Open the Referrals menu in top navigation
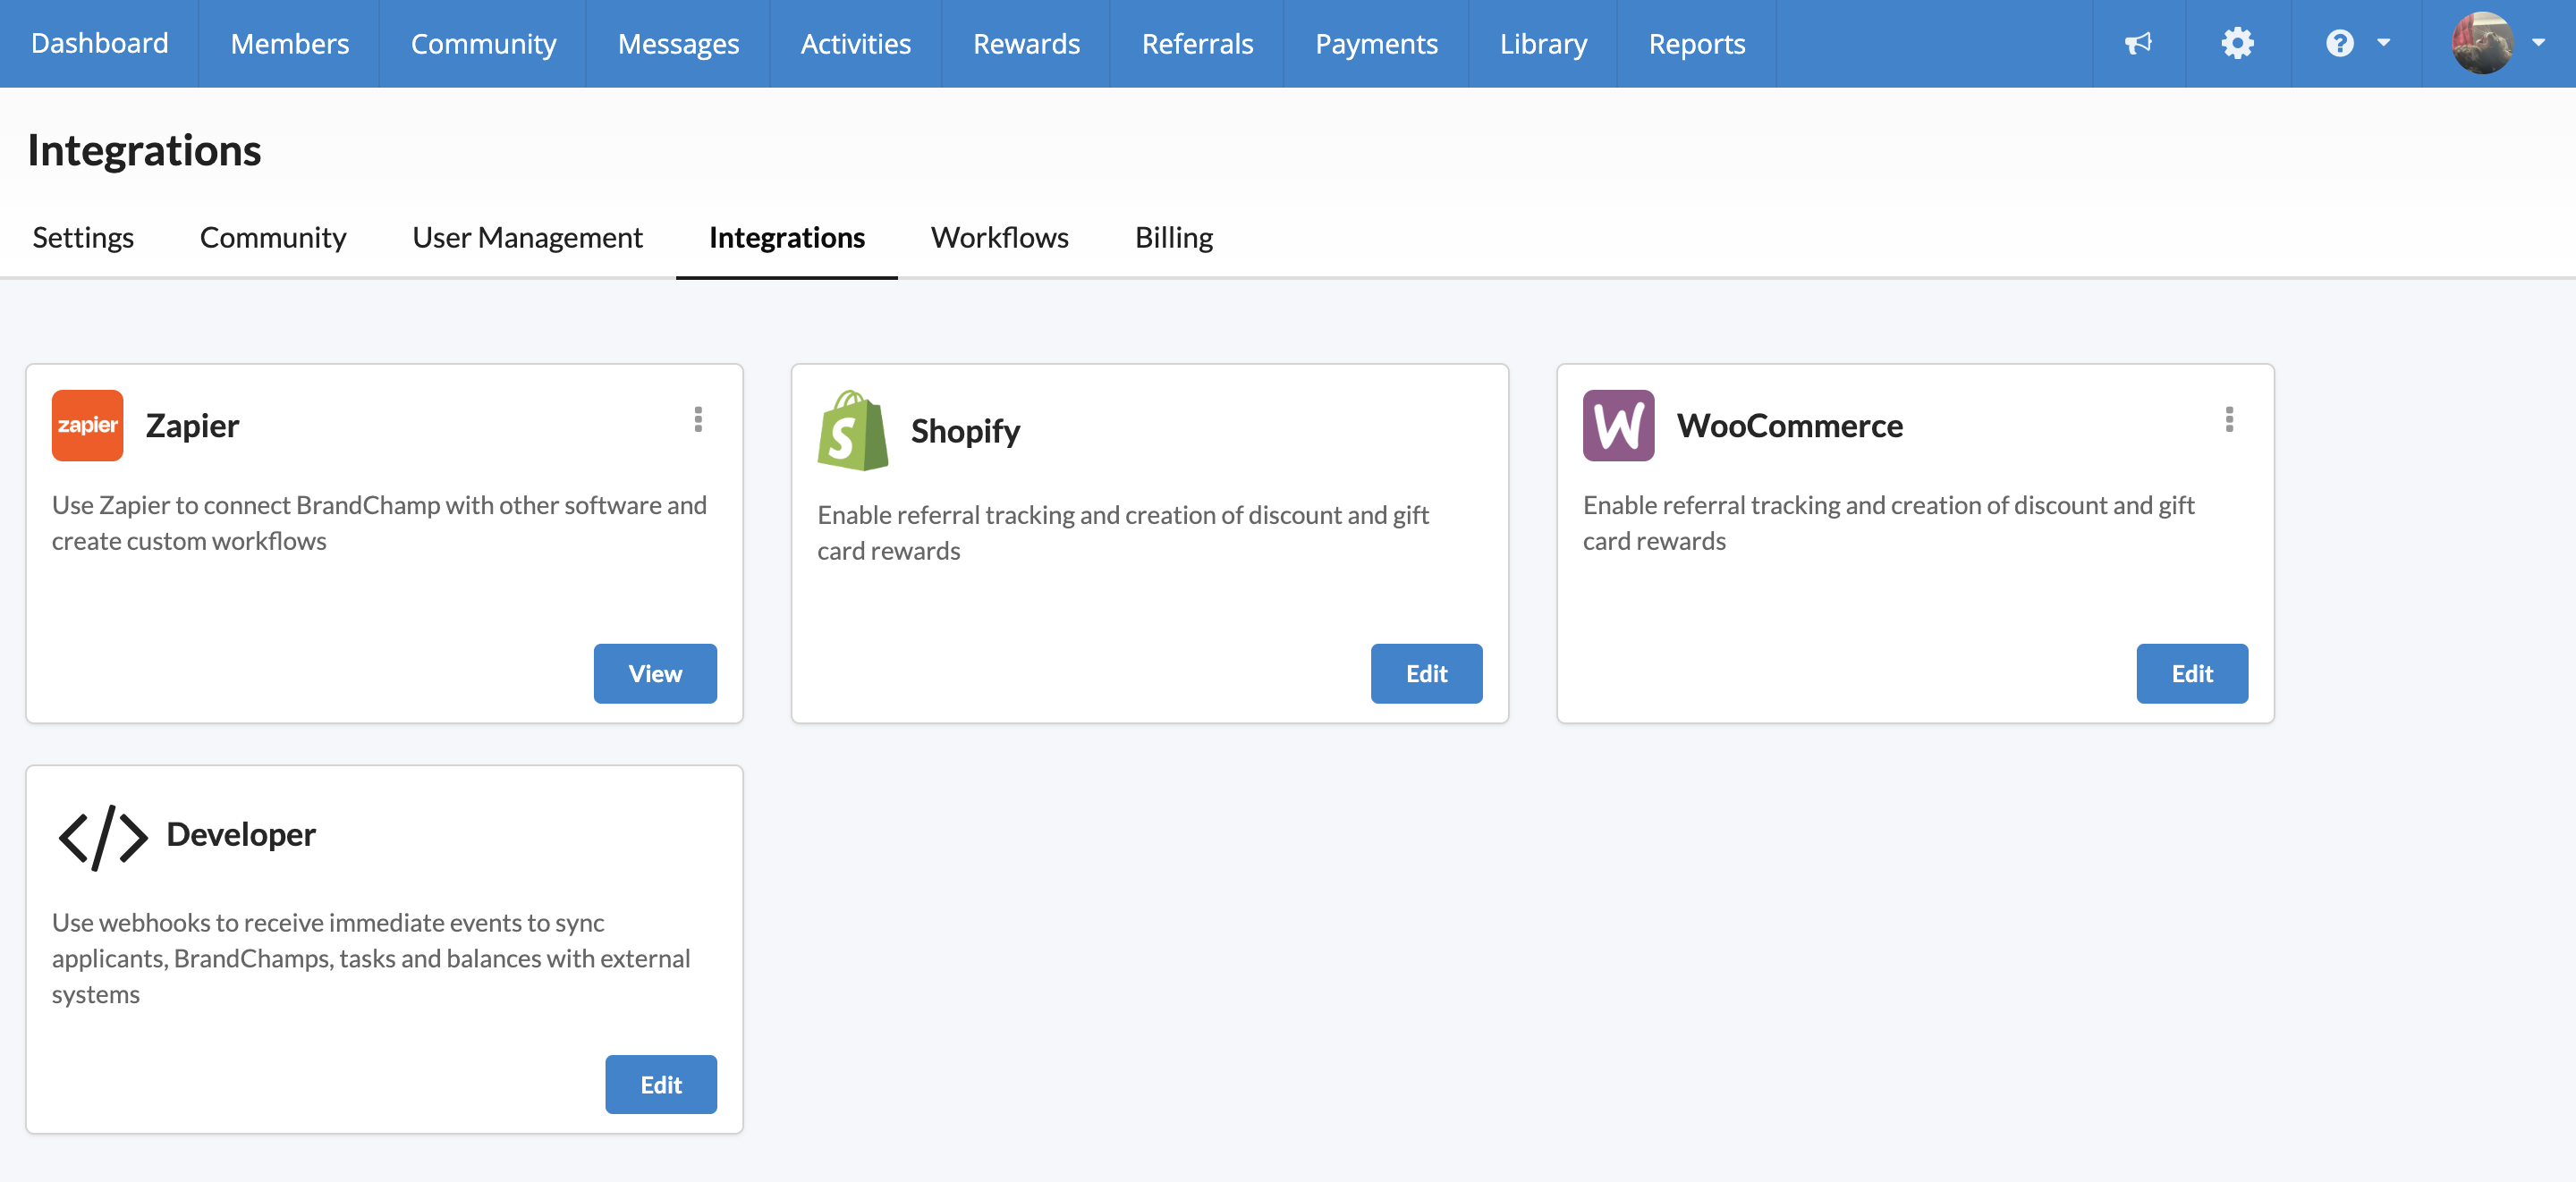Viewport: 2576px width, 1182px height. tap(1196, 43)
